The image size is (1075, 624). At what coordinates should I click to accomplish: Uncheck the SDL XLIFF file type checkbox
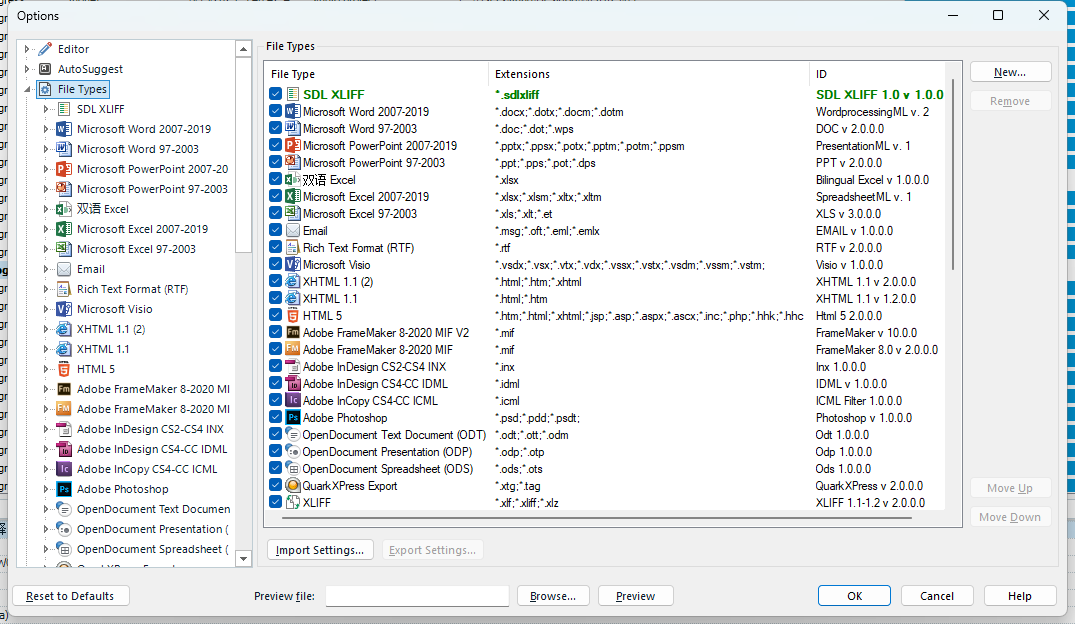pyautogui.click(x=276, y=95)
